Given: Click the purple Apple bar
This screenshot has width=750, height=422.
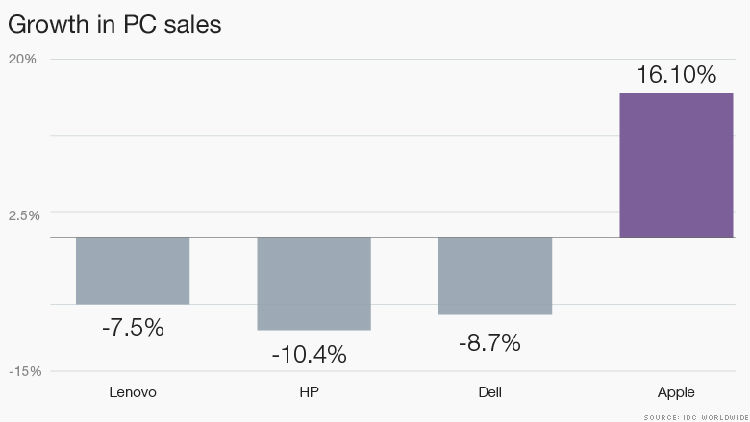Looking at the screenshot, I should (676, 165).
